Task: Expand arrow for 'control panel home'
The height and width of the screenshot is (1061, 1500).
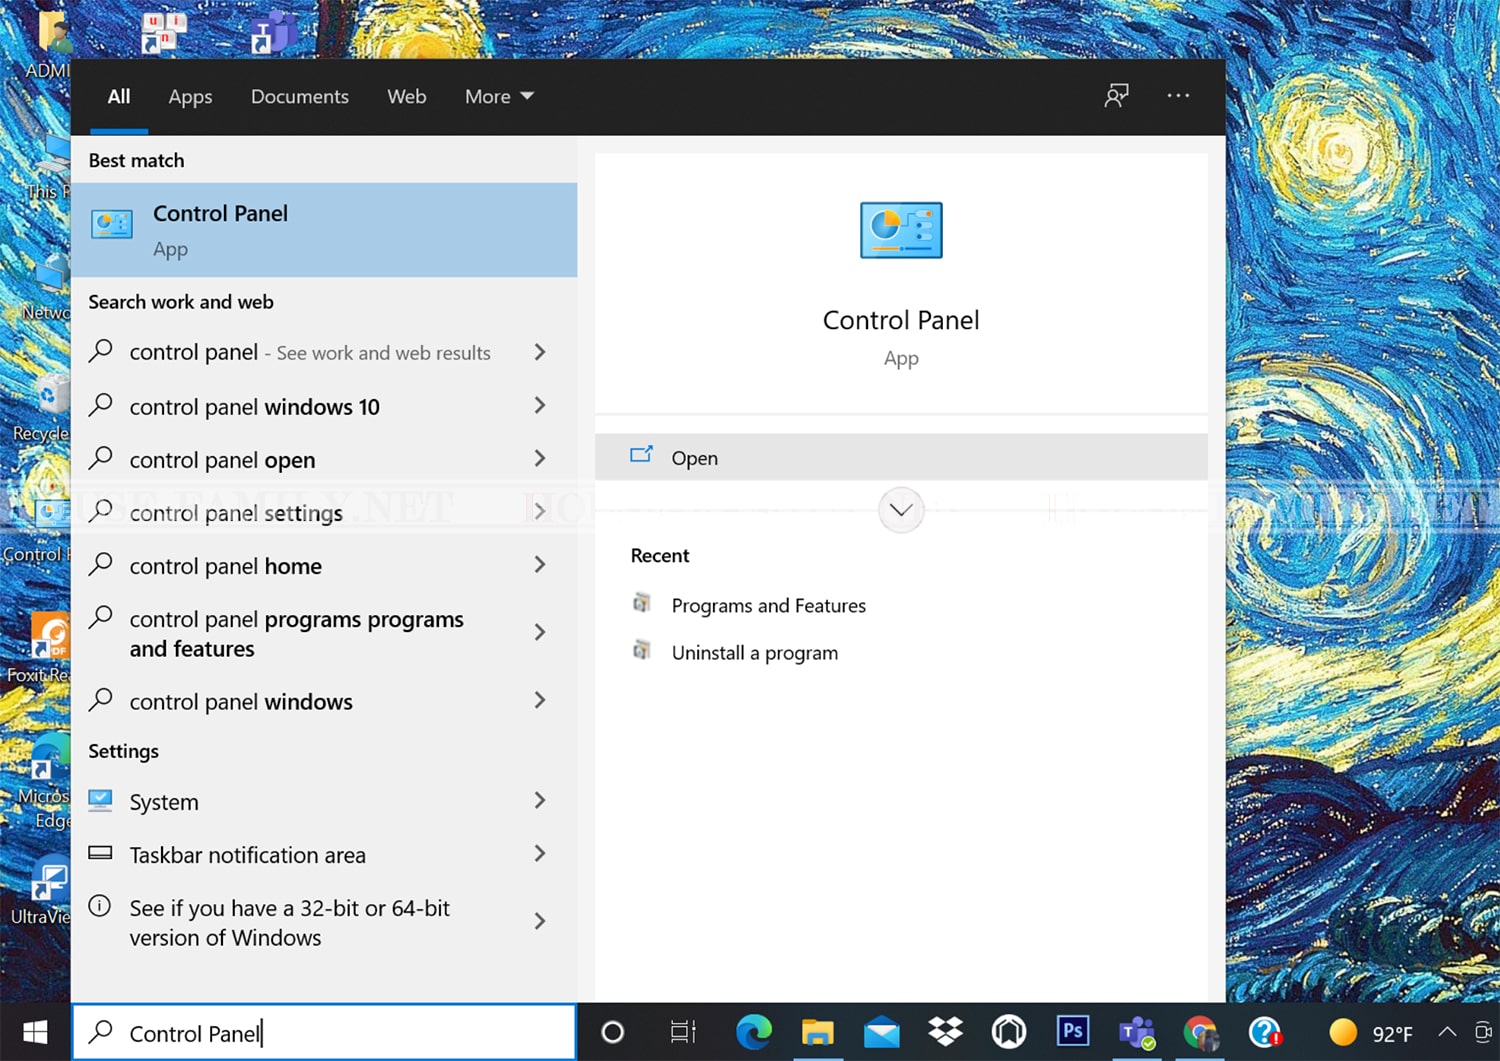Action: [x=540, y=564]
